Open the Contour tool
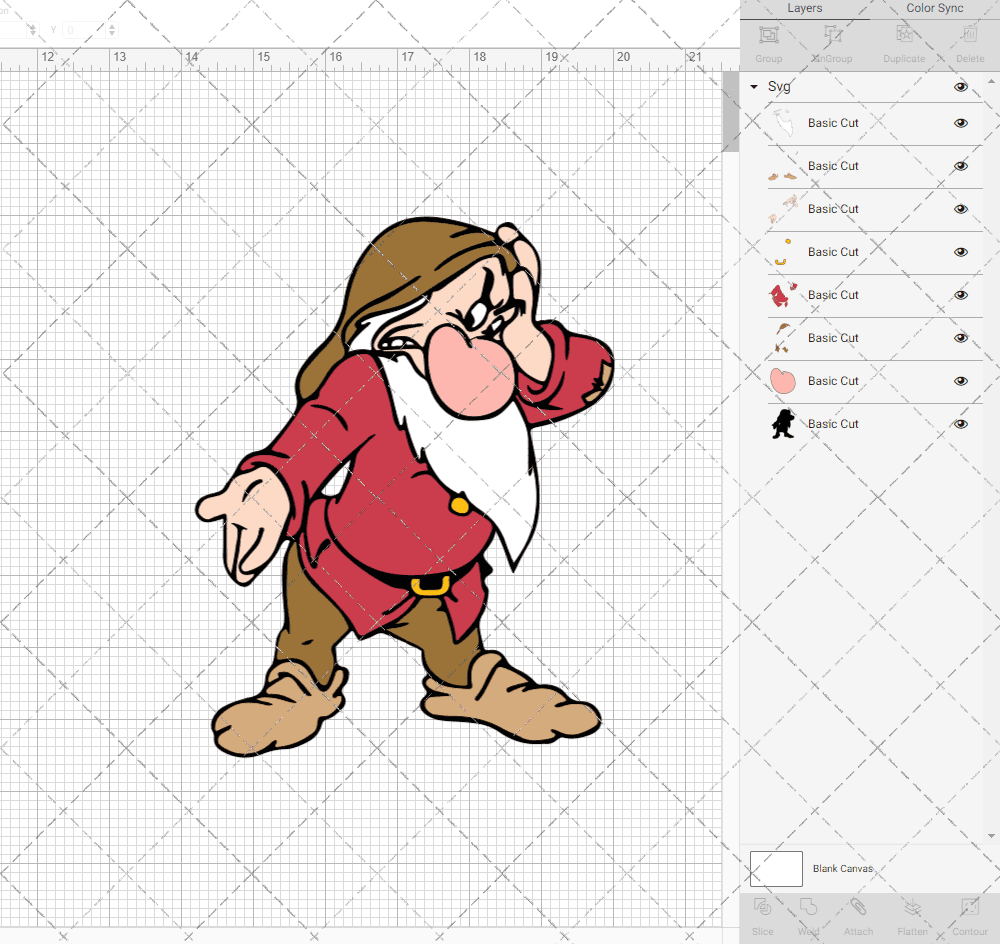 point(969,907)
